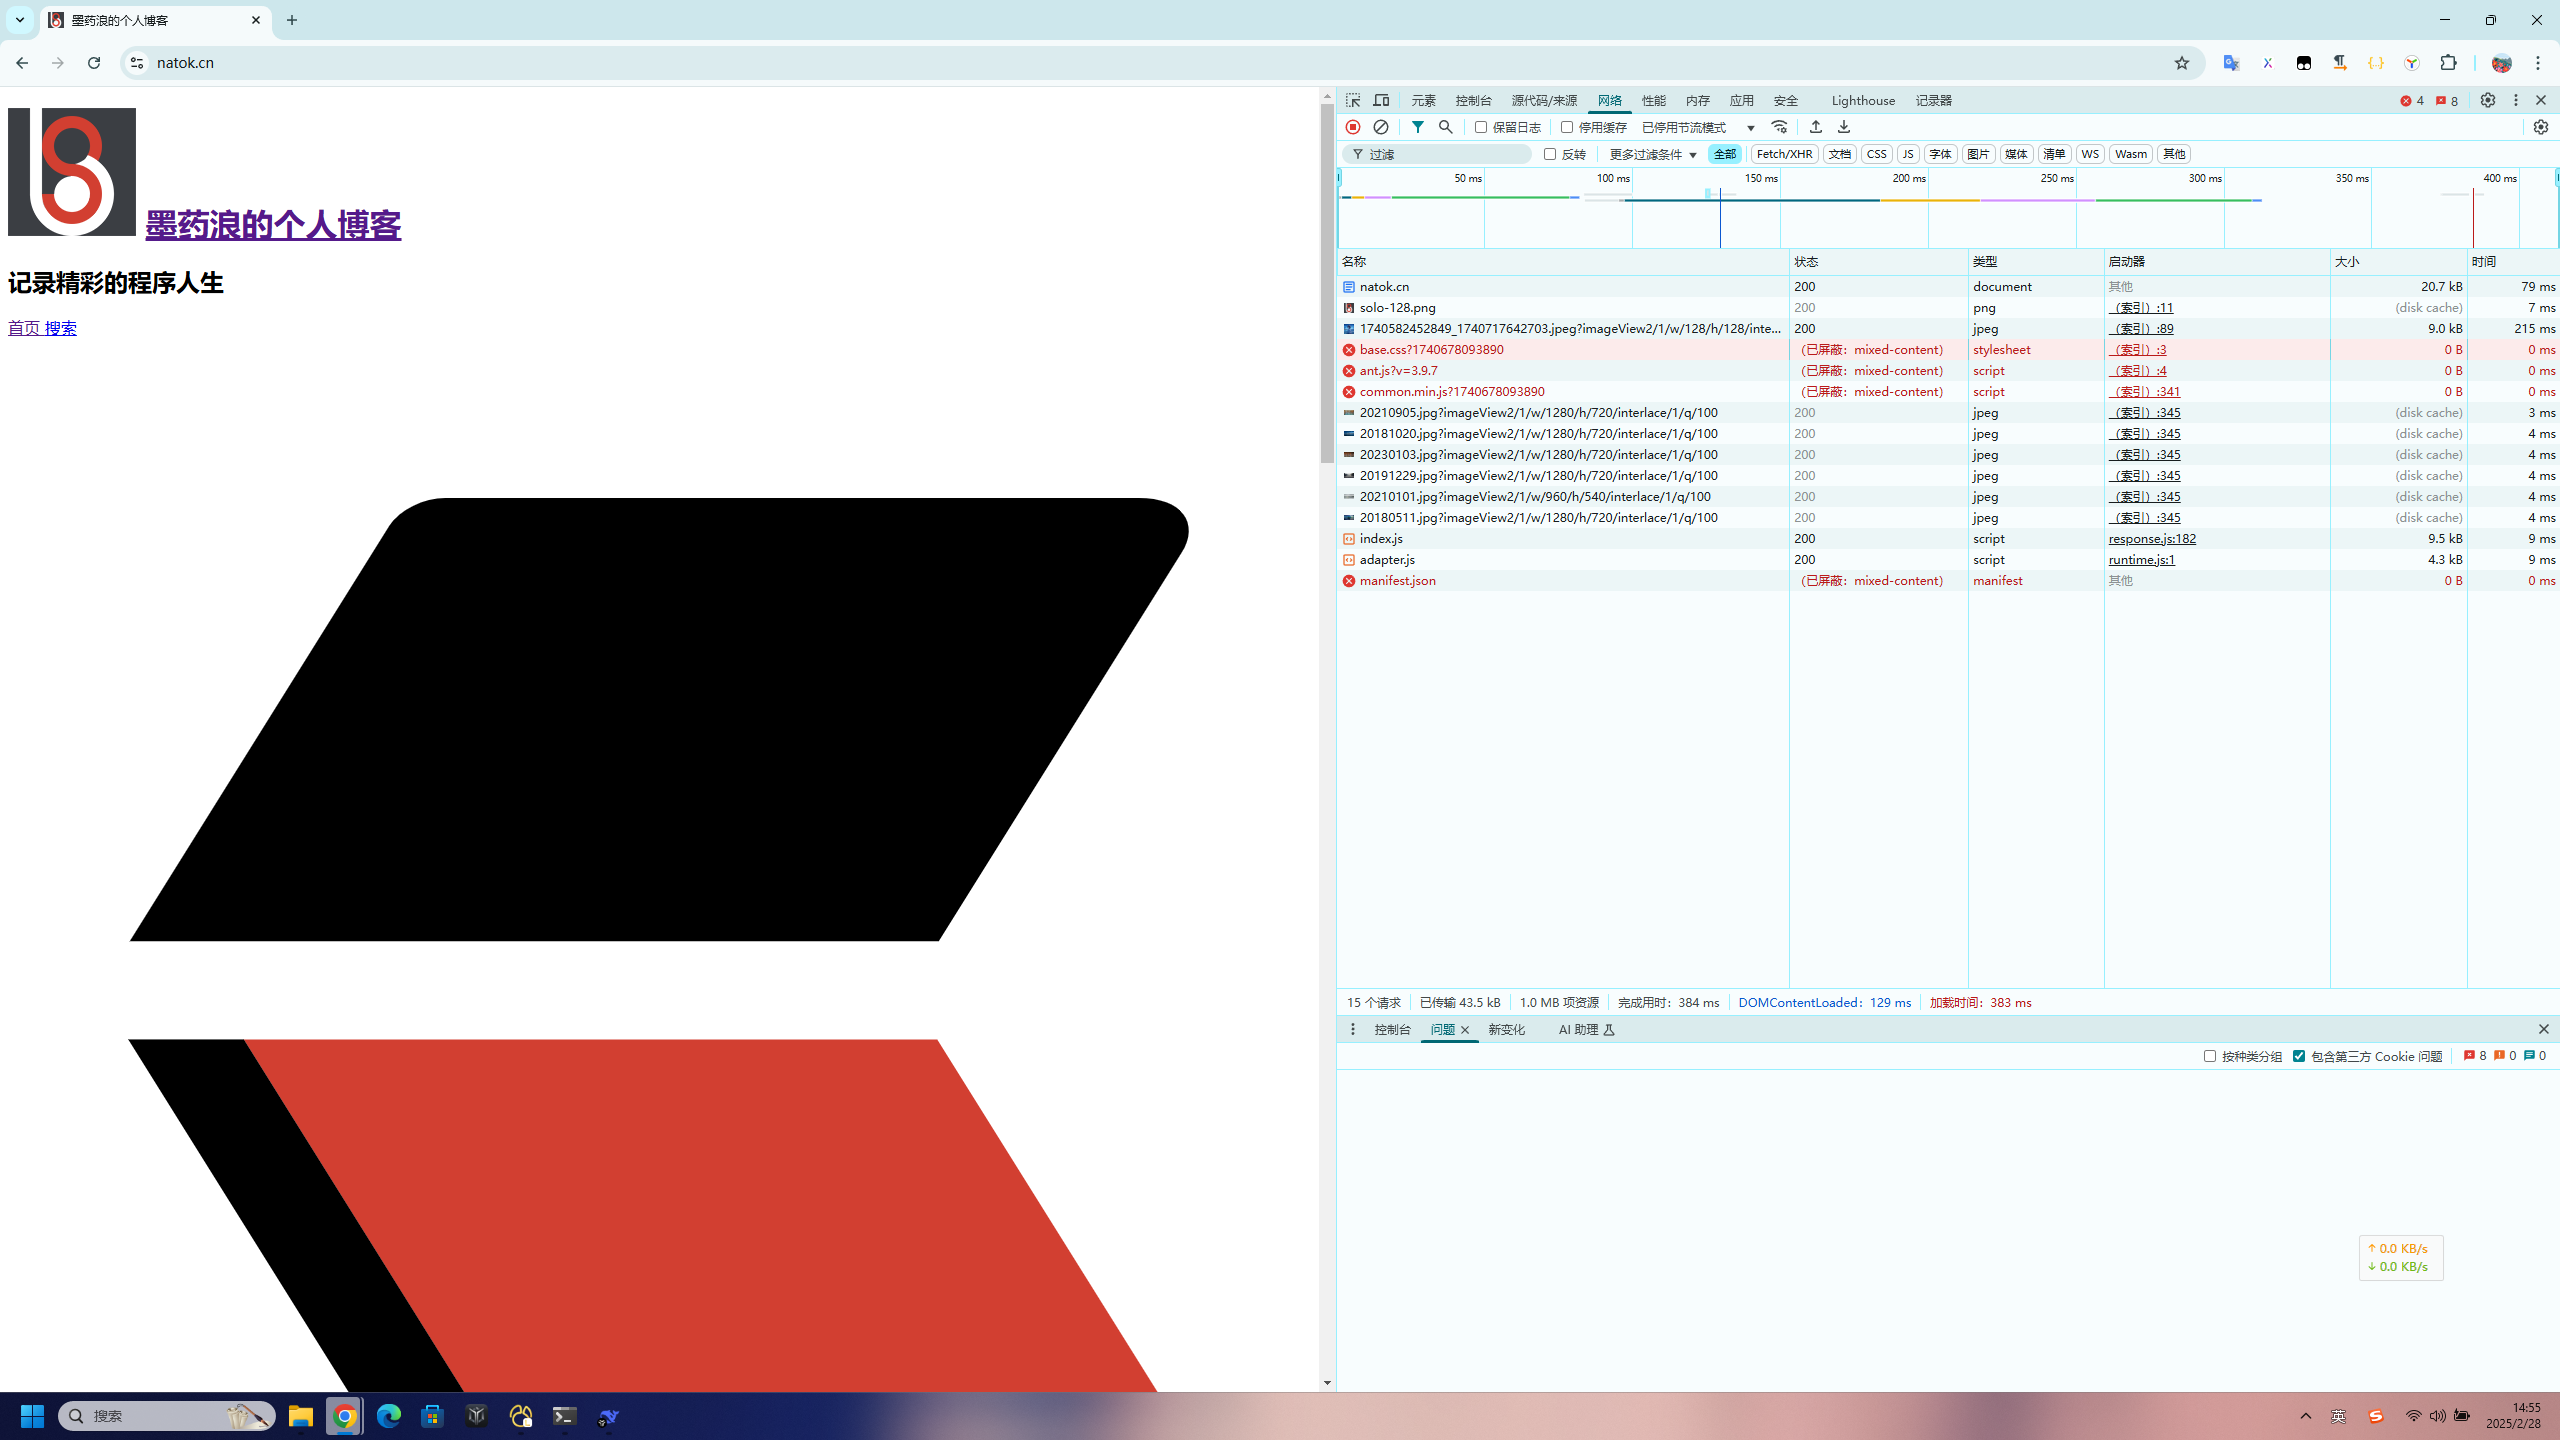Check the 按种类分组 checkbox
The height and width of the screenshot is (1440, 2560).
click(2210, 1056)
